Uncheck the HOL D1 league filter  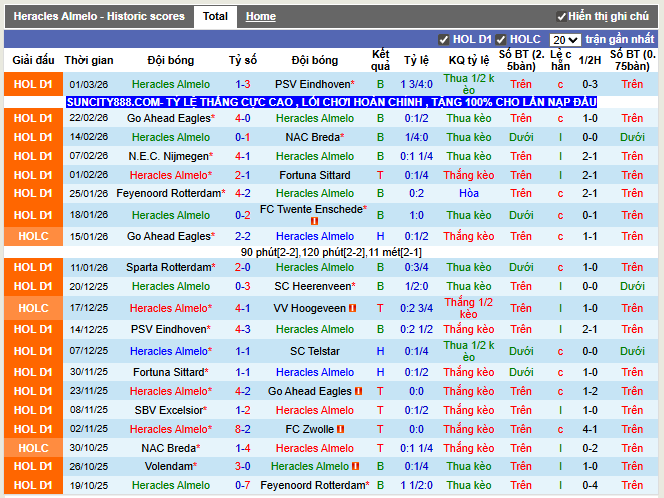point(444,40)
